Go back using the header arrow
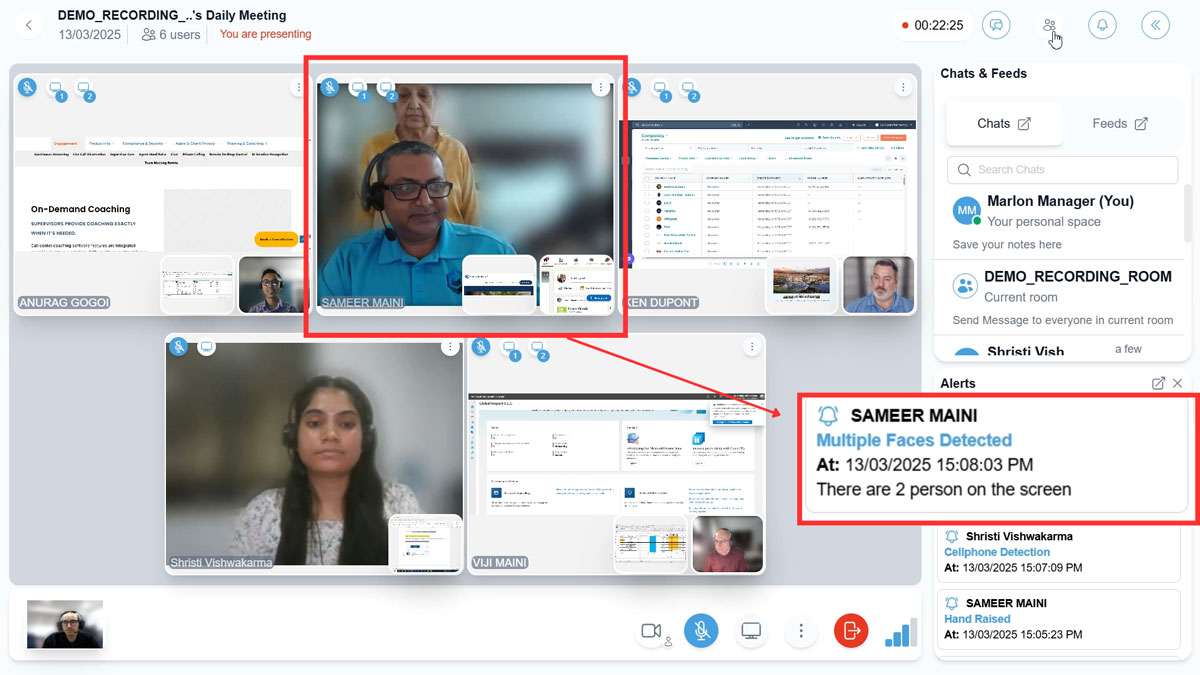 pyautogui.click(x=29, y=26)
